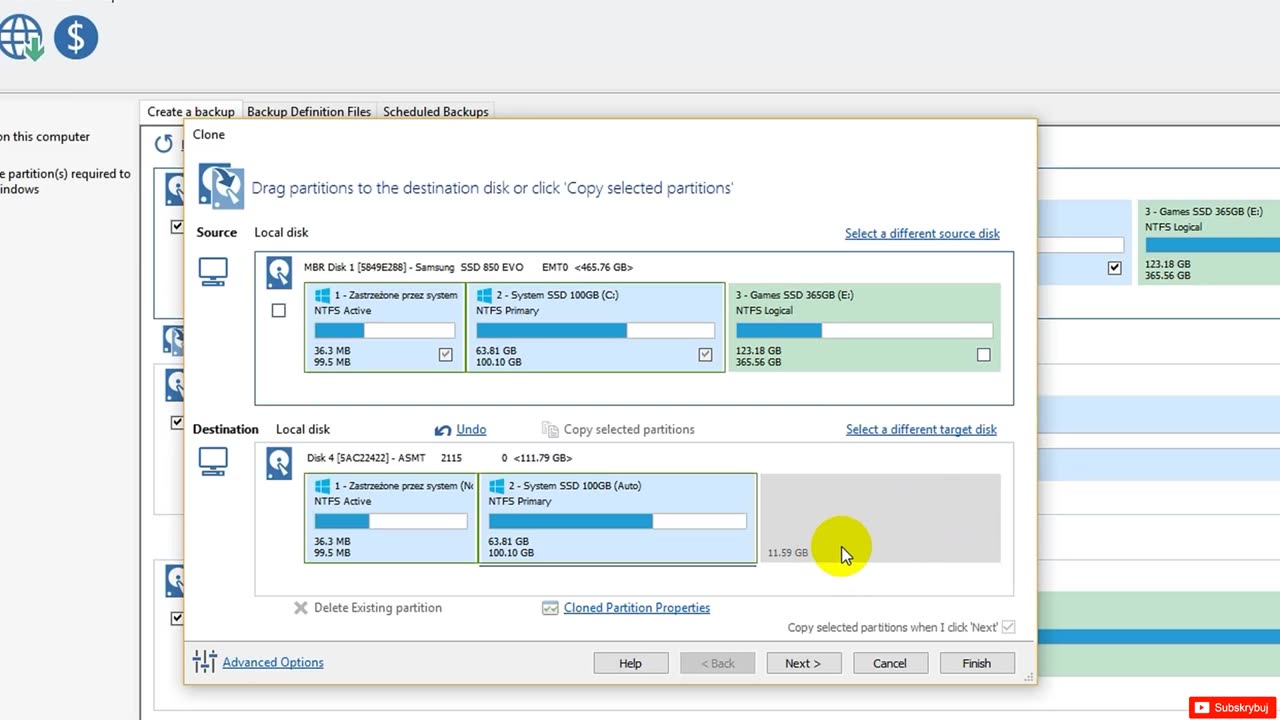Click source System SSD 100GB (C:) usage bar
Screen dimensions: 1280x720
595,331
